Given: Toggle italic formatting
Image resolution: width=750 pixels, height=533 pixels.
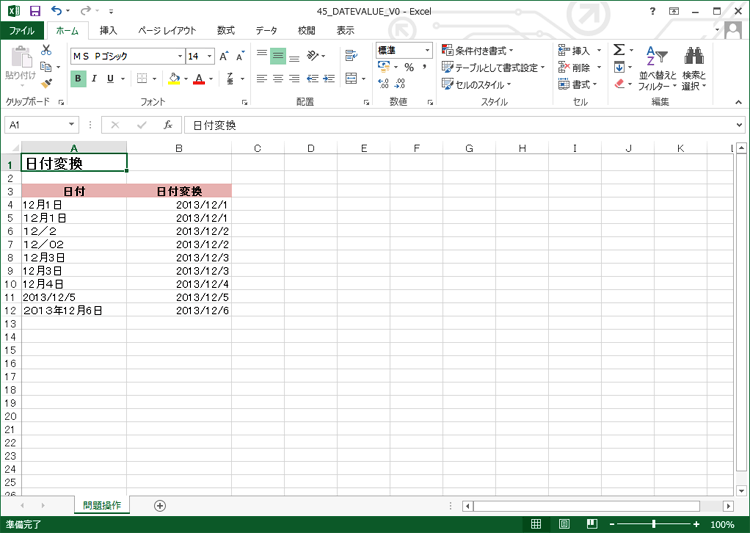Looking at the screenshot, I should [x=94, y=78].
